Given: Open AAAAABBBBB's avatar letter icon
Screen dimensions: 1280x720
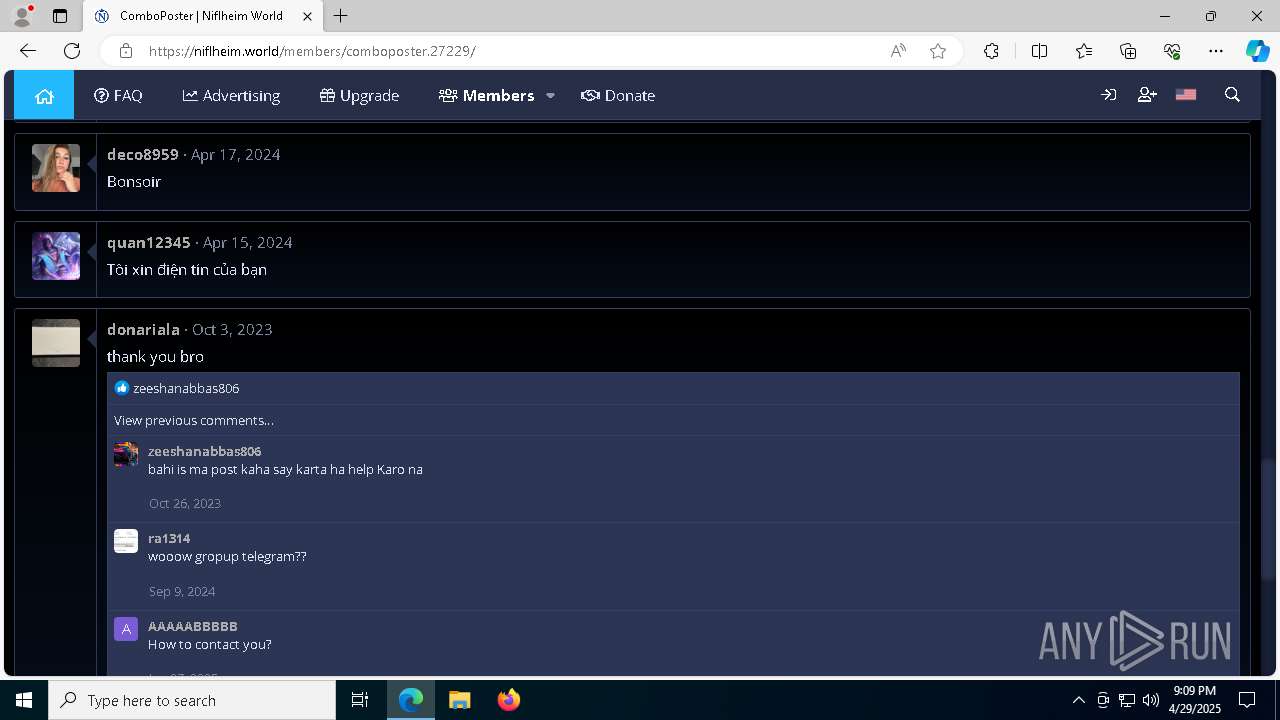Looking at the screenshot, I should 126,629.
